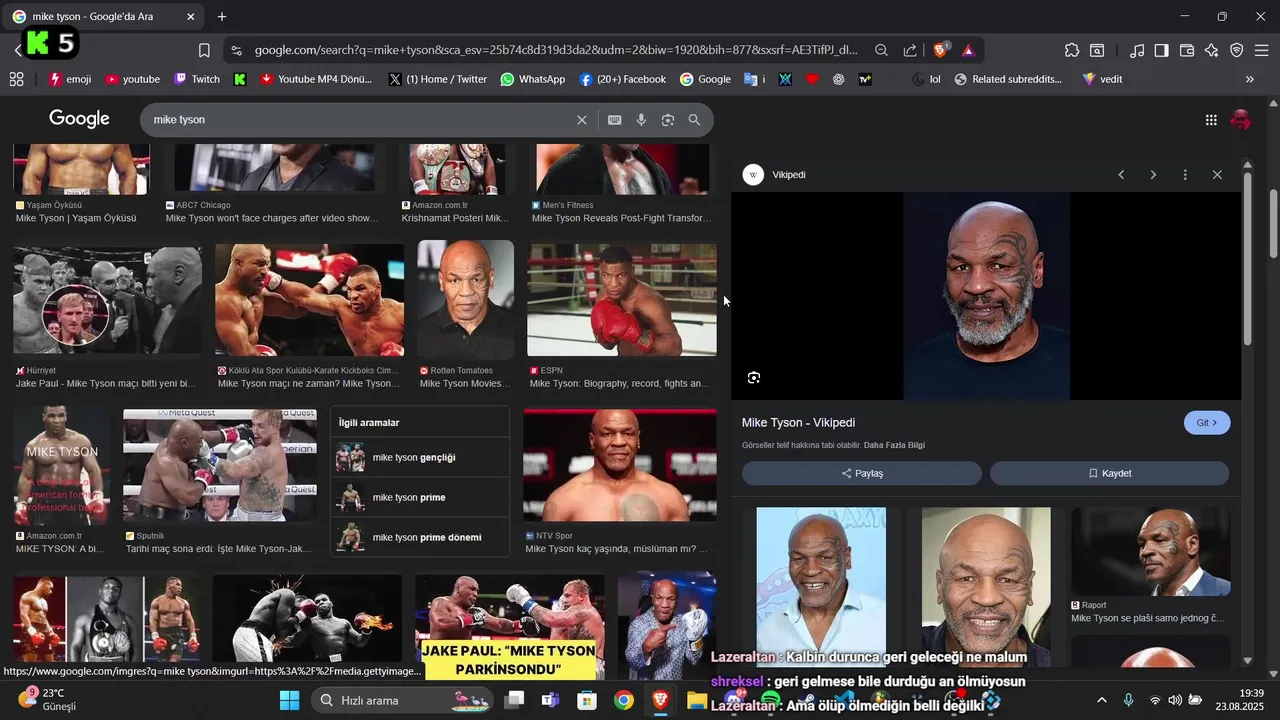
Task: Open the Google account avatar
Action: pyautogui.click(x=1241, y=120)
